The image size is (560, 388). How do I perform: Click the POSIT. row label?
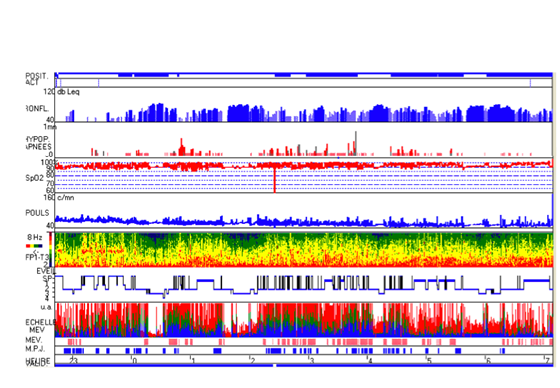coord(36,76)
